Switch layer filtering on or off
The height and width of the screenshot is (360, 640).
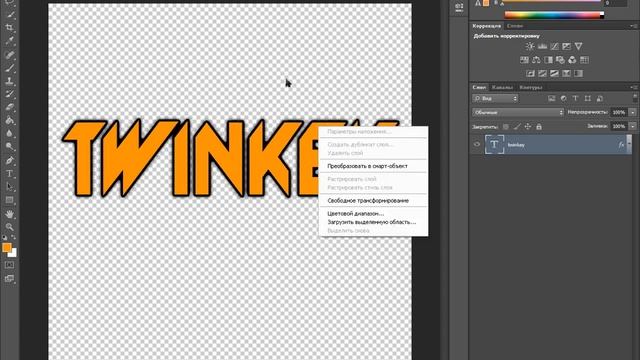tap(635, 98)
